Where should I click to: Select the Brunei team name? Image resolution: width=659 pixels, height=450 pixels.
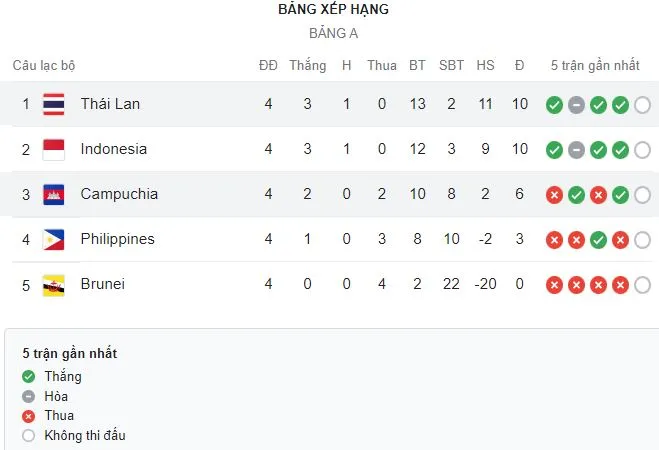[102, 284]
